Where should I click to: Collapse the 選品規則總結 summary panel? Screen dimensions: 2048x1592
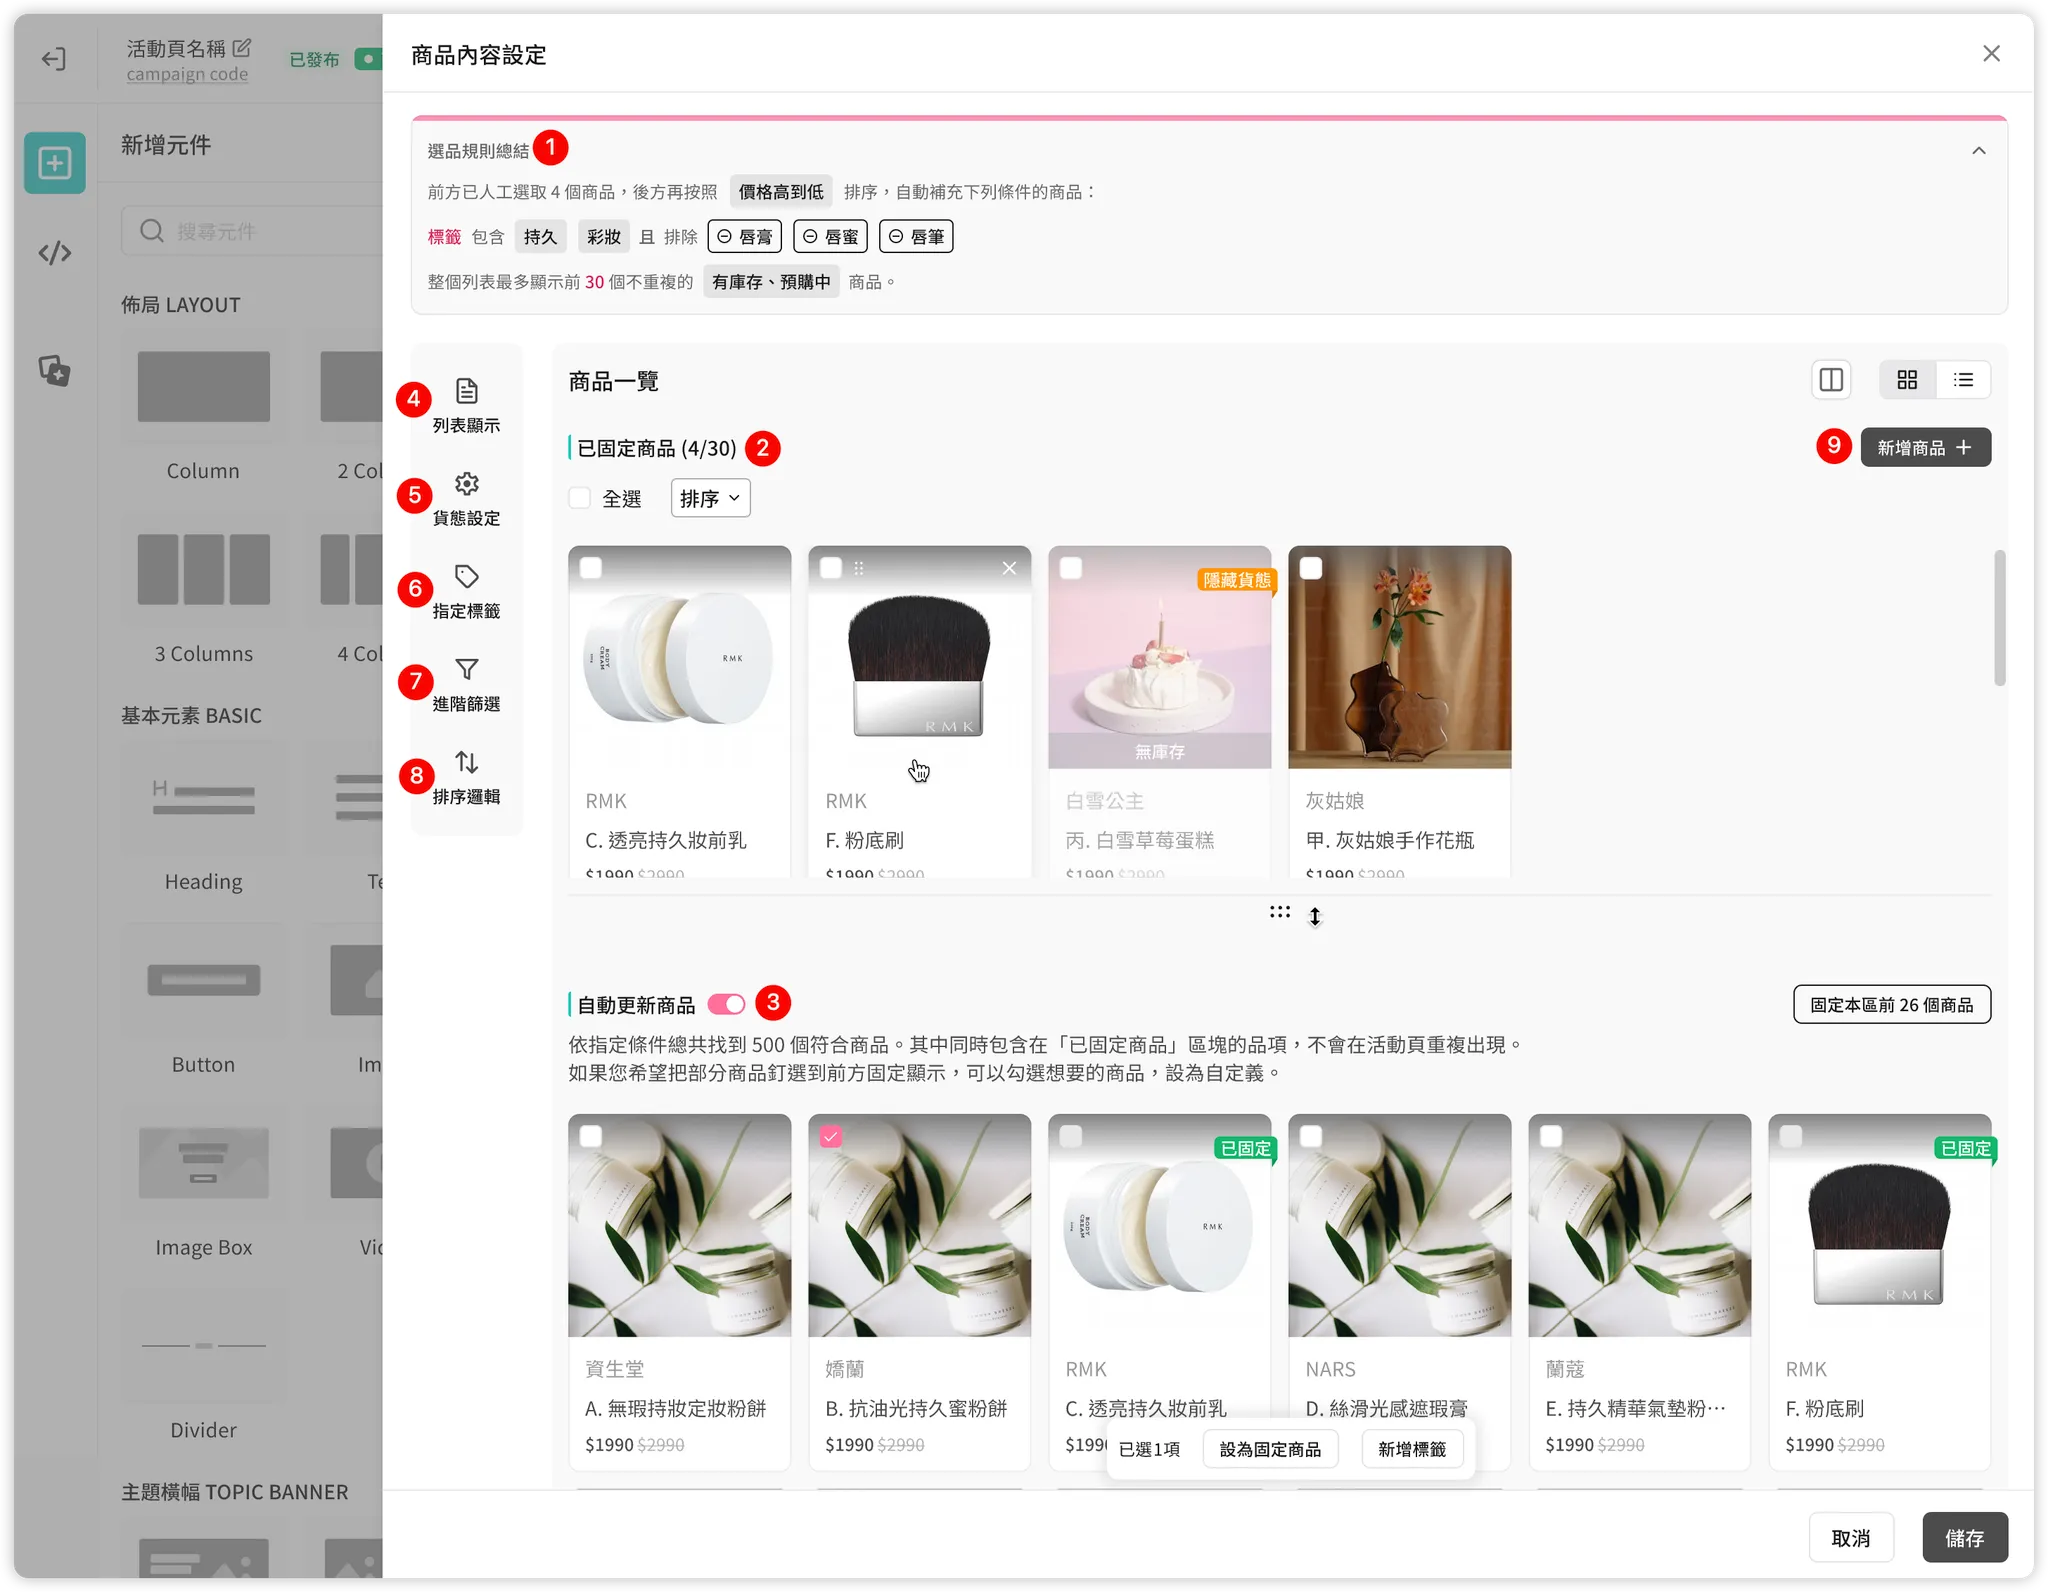[1978, 151]
